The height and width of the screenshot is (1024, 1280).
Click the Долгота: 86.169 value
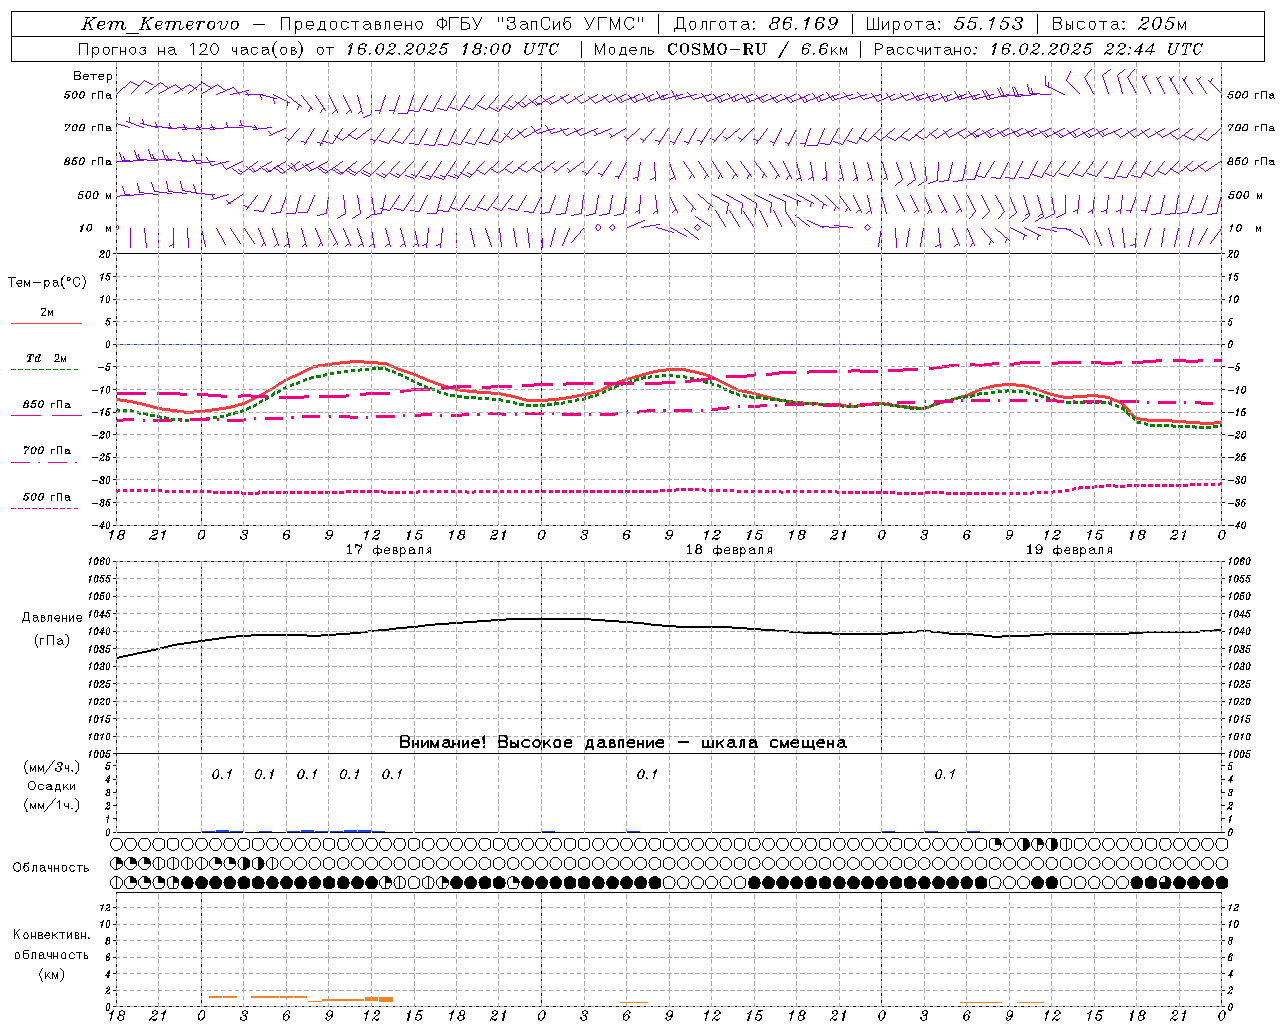tap(756, 24)
